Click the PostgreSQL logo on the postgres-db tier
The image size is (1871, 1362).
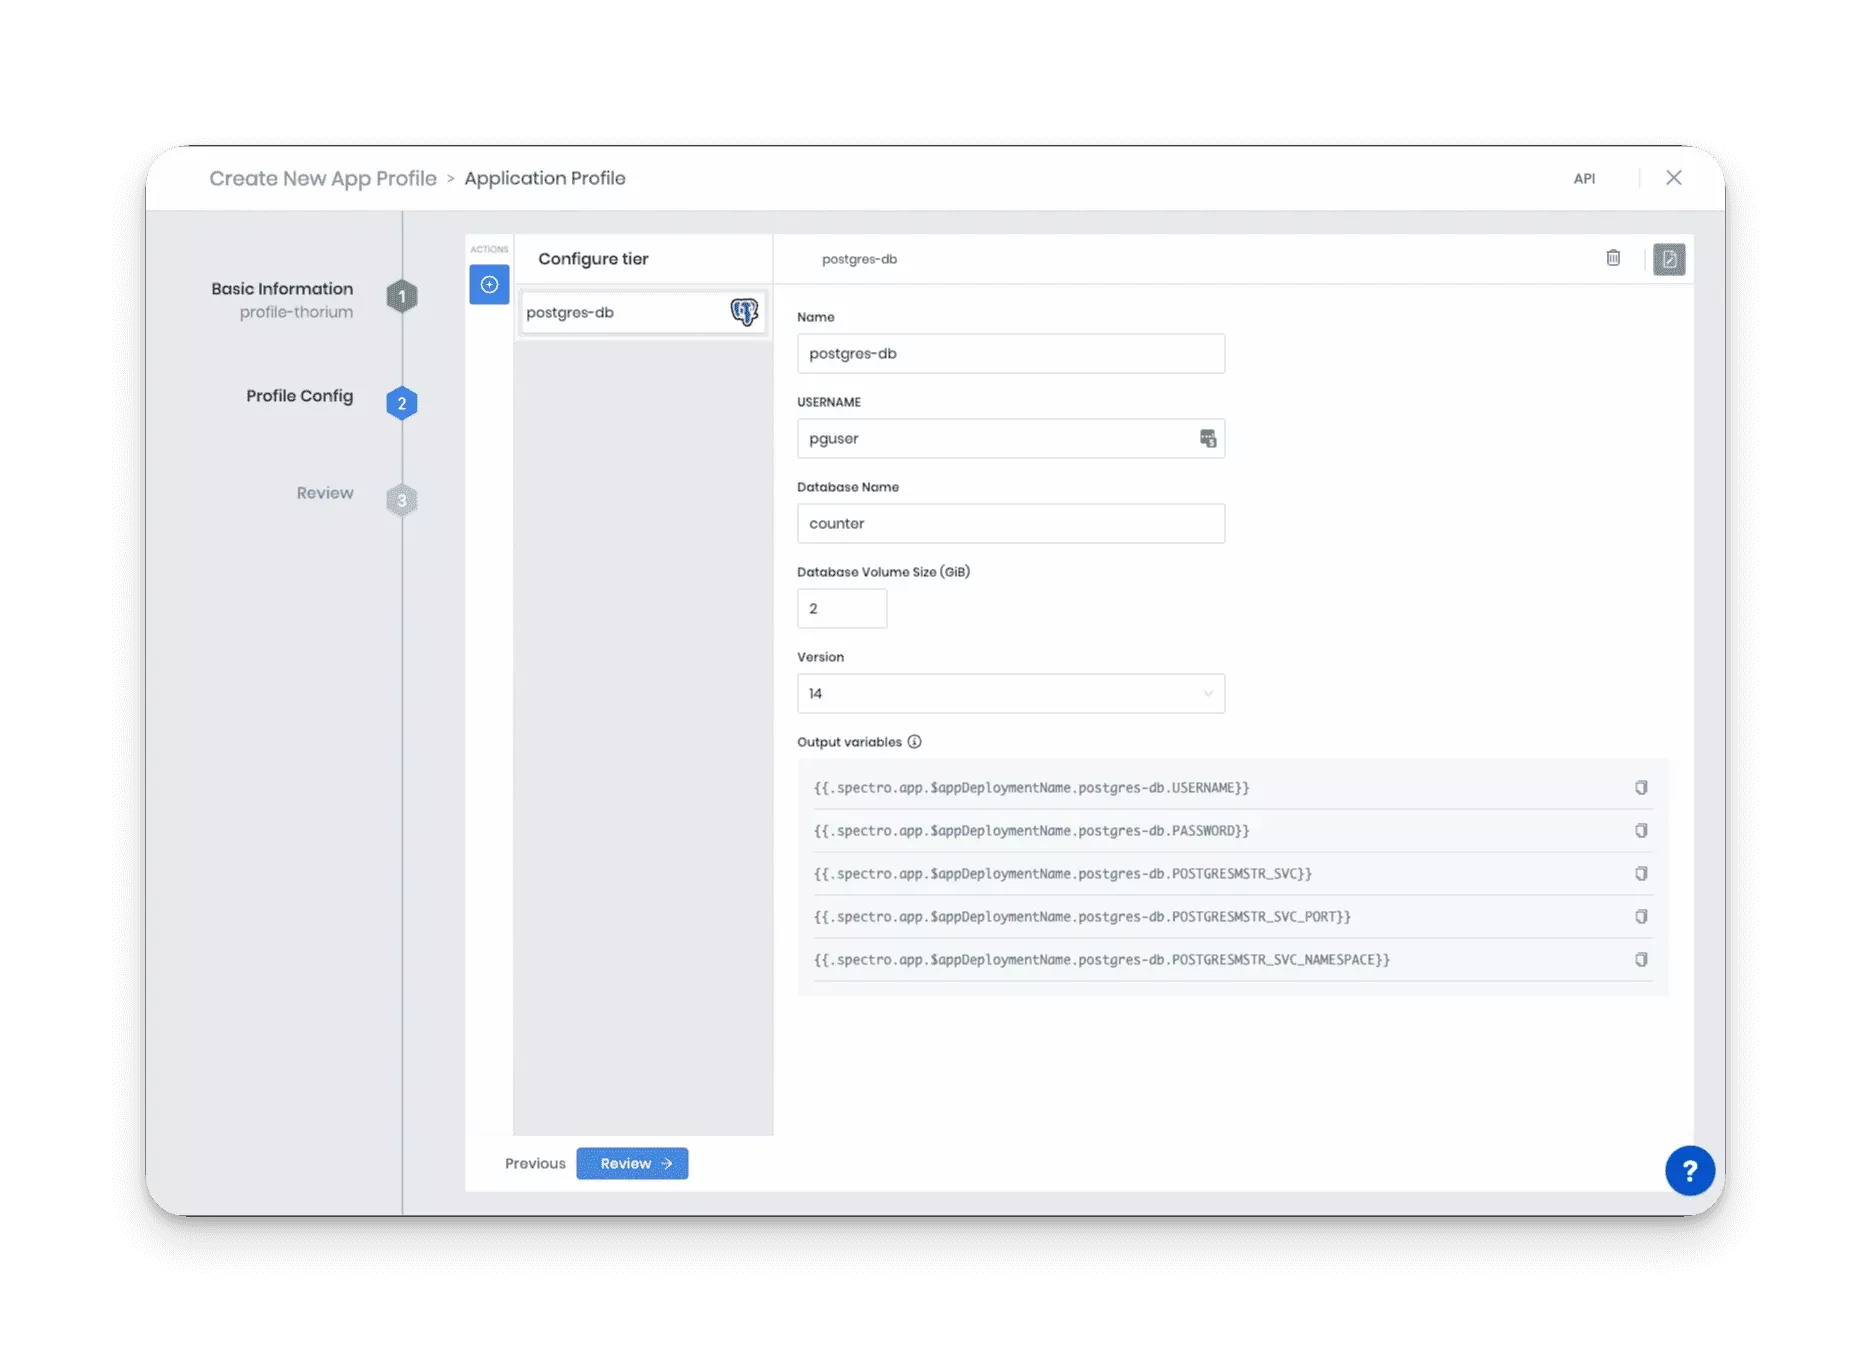743,312
